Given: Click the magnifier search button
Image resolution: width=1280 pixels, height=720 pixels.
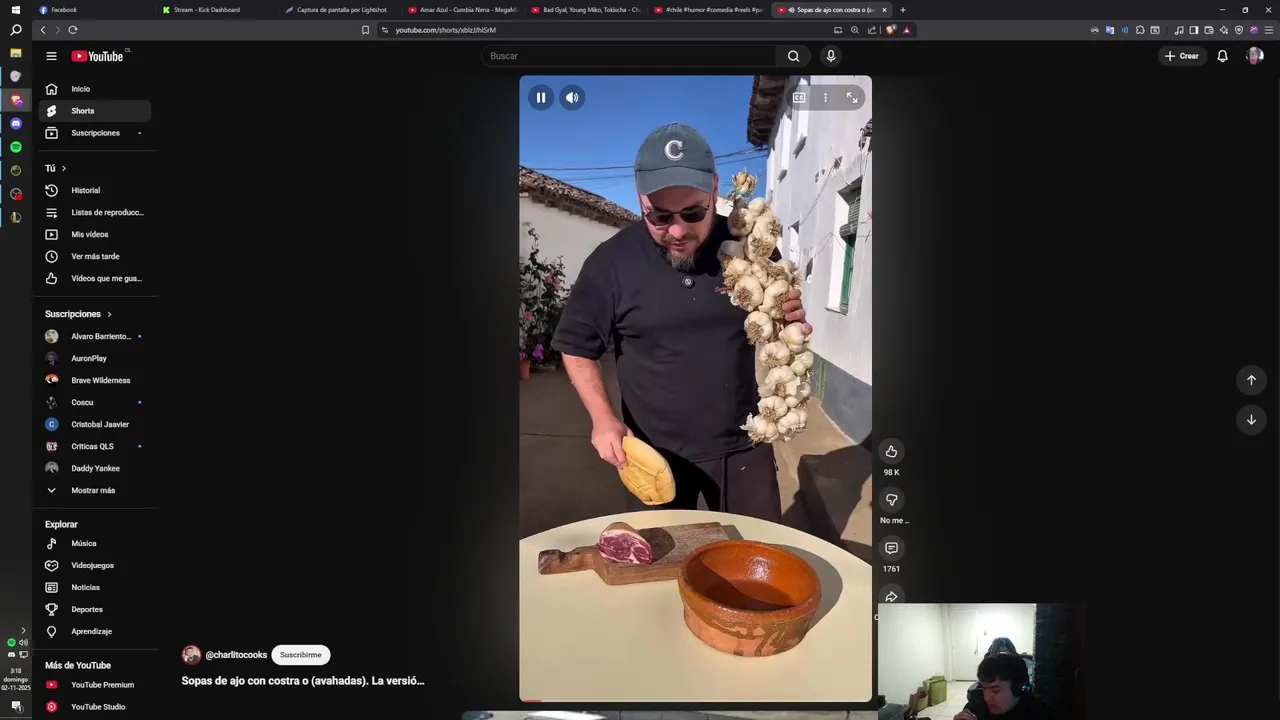Looking at the screenshot, I should [793, 56].
